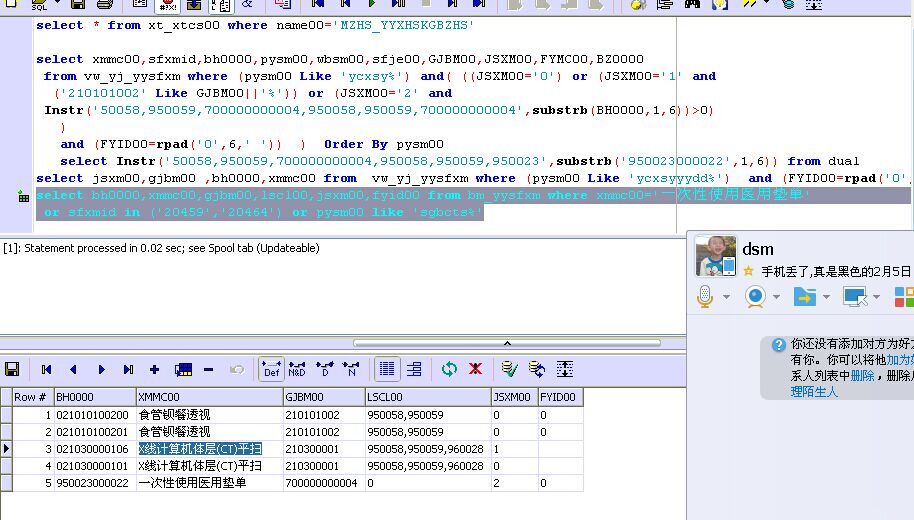914x520 pixels.
Task: Move to the next record with the right arrow
Action: [x=101, y=369]
